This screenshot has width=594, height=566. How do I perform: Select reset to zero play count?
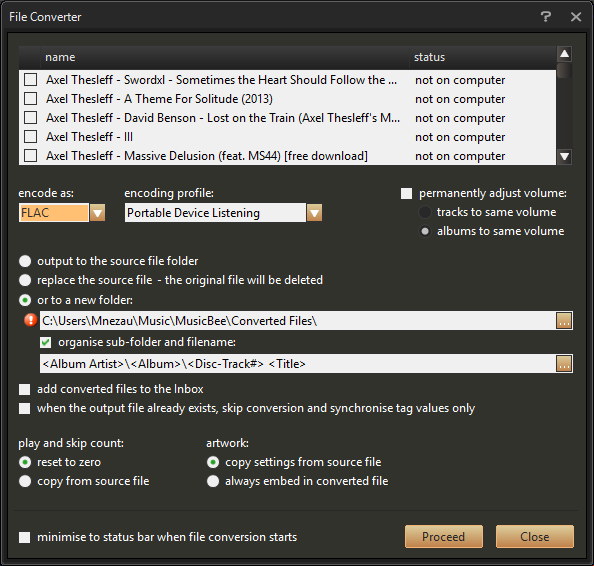coord(25,462)
